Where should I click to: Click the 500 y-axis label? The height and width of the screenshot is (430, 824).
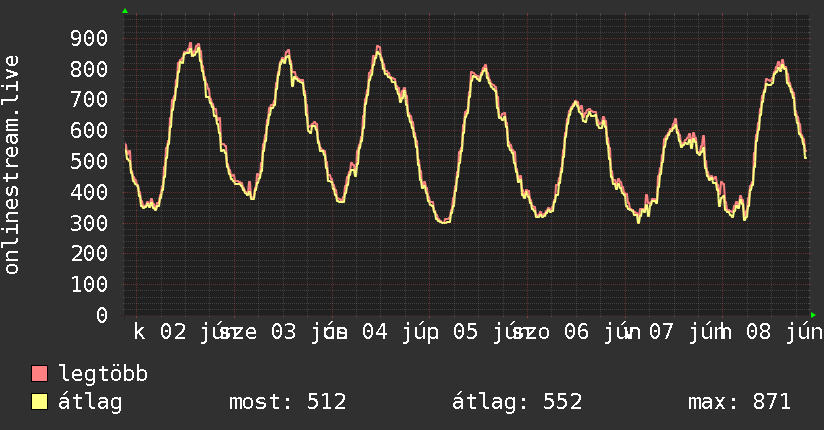pos(89,161)
